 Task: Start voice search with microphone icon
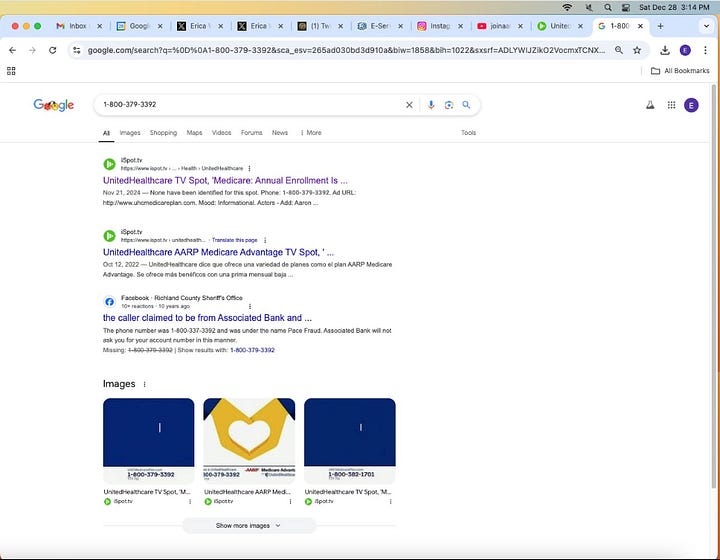[x=431, y=105]
